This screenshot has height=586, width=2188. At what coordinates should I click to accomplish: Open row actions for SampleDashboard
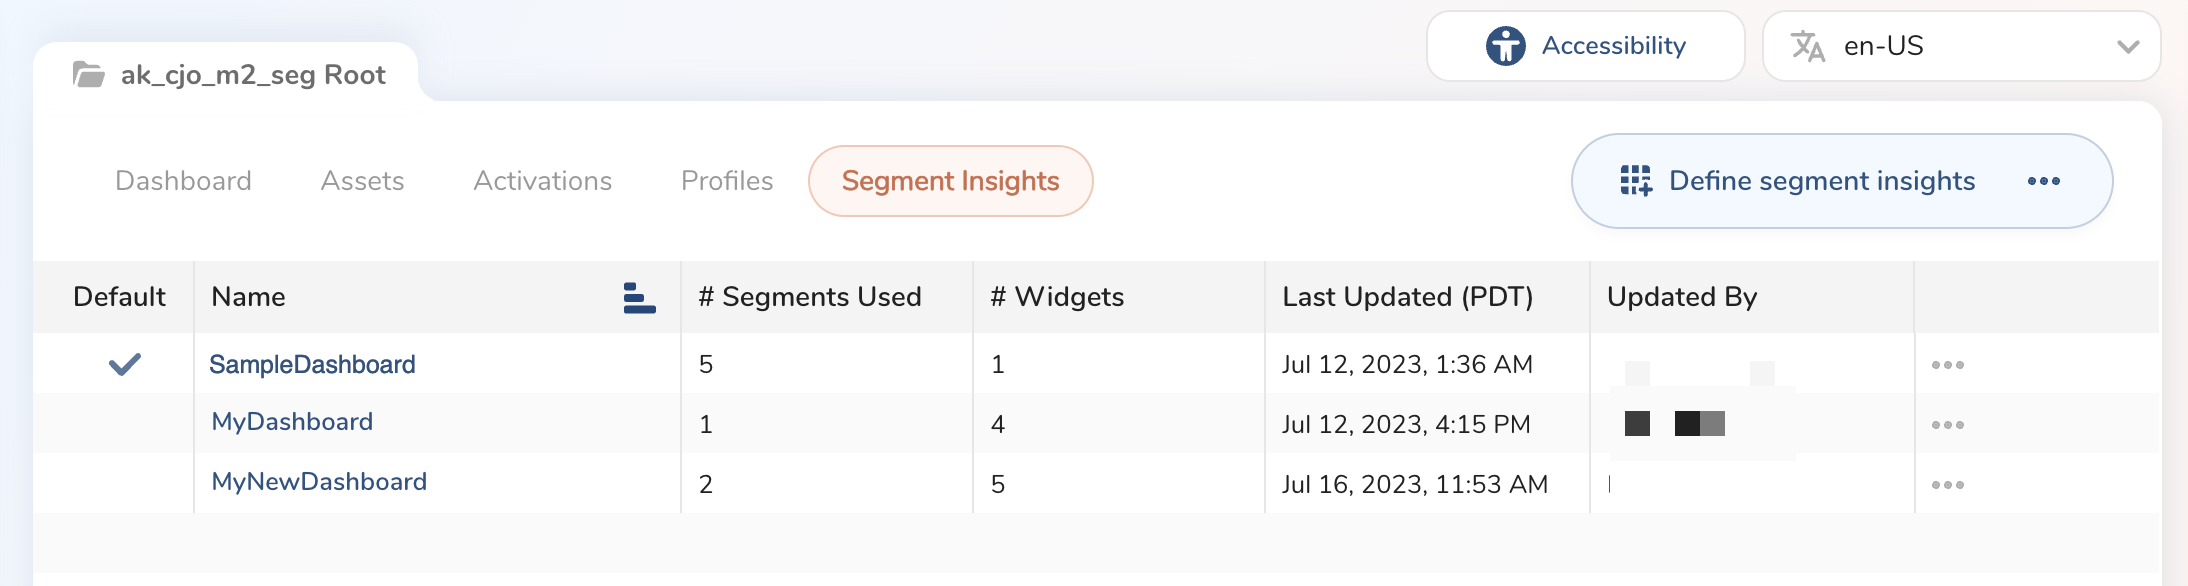pos(1947,365)
